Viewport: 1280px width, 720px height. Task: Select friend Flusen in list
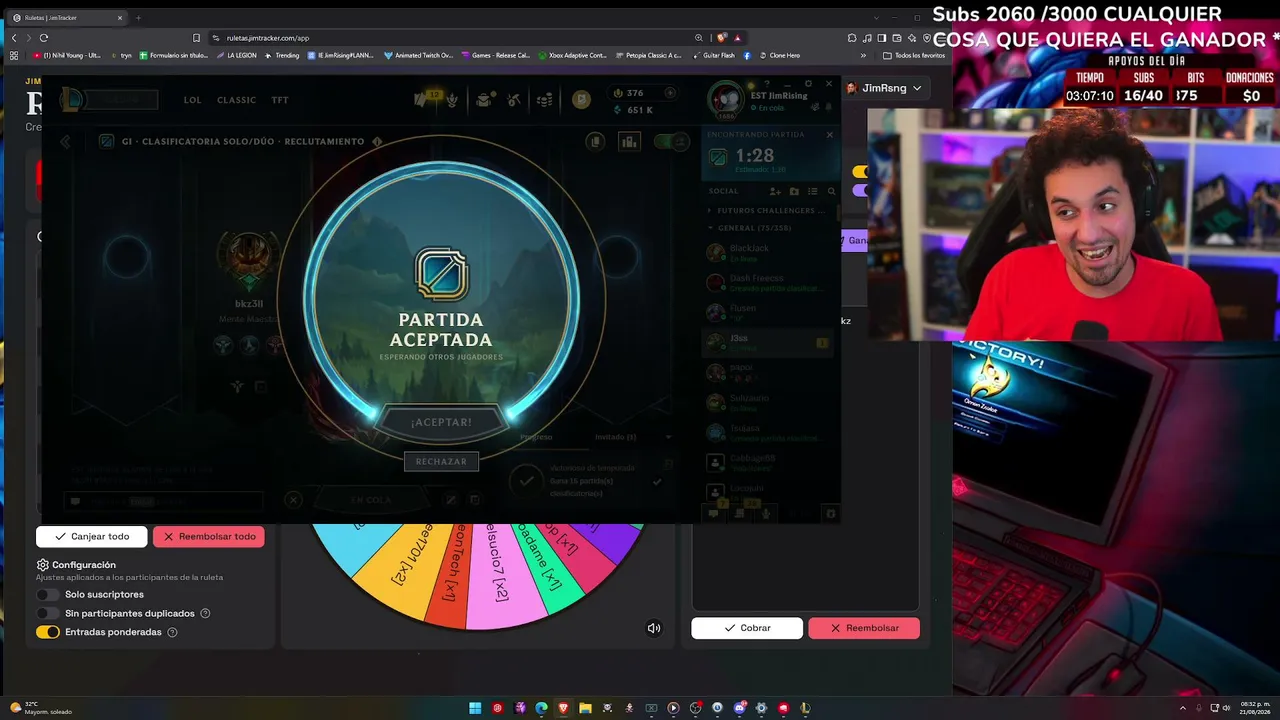tap(768, 313)
